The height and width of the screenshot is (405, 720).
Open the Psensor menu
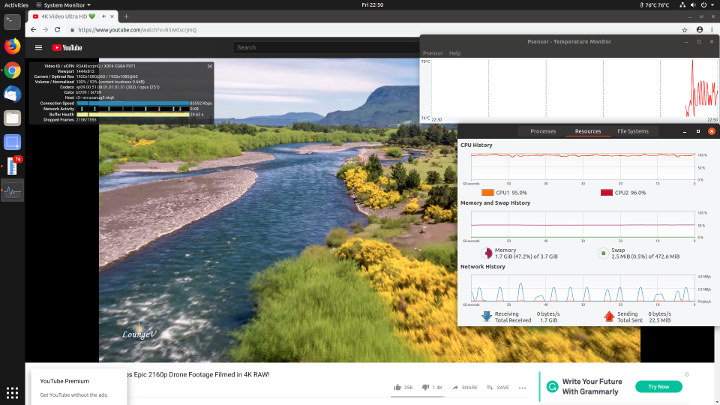pyautogui.click(x=433, y=53)
